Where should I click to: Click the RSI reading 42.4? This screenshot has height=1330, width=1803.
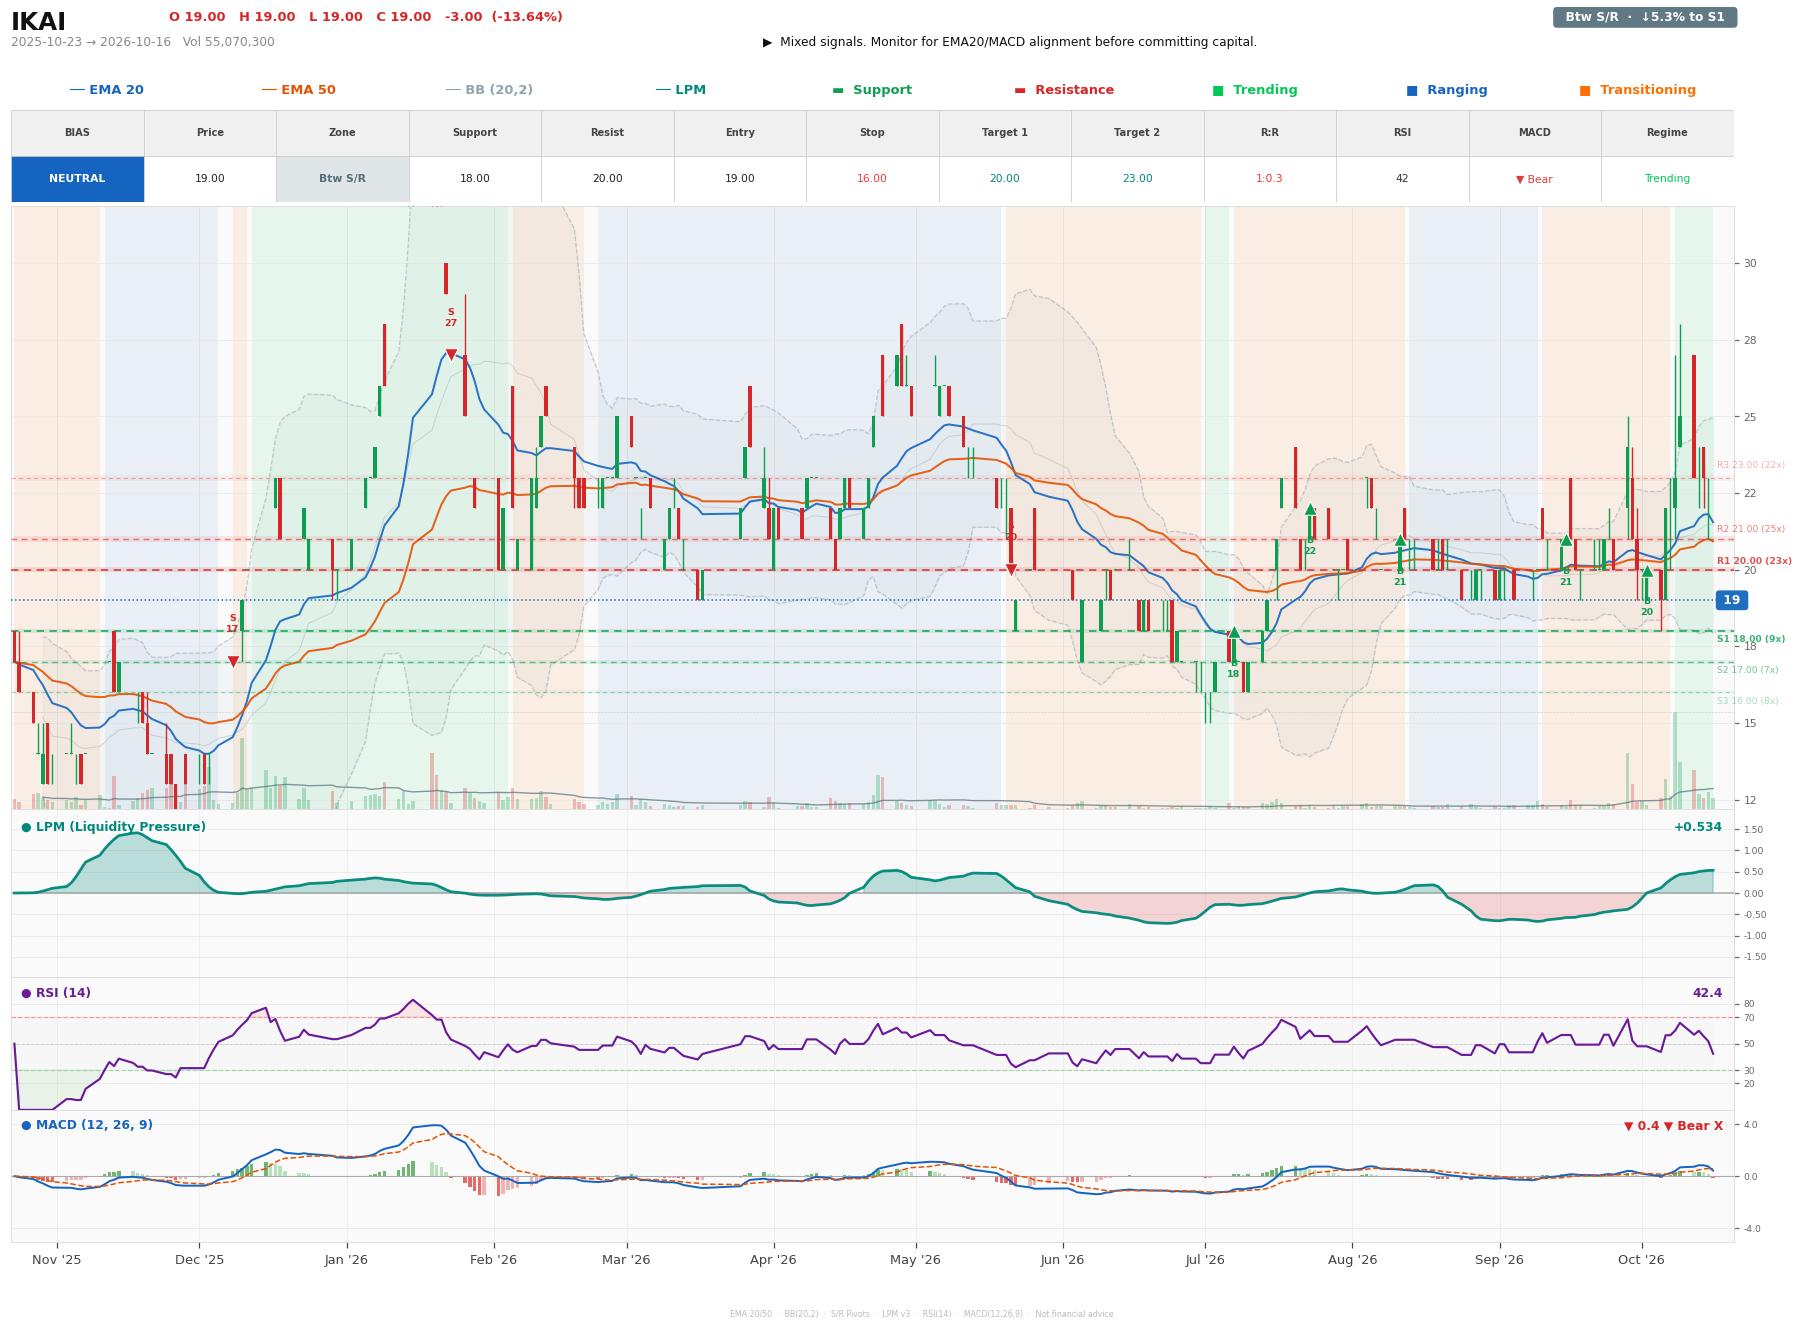click(x=1707, y=993)
